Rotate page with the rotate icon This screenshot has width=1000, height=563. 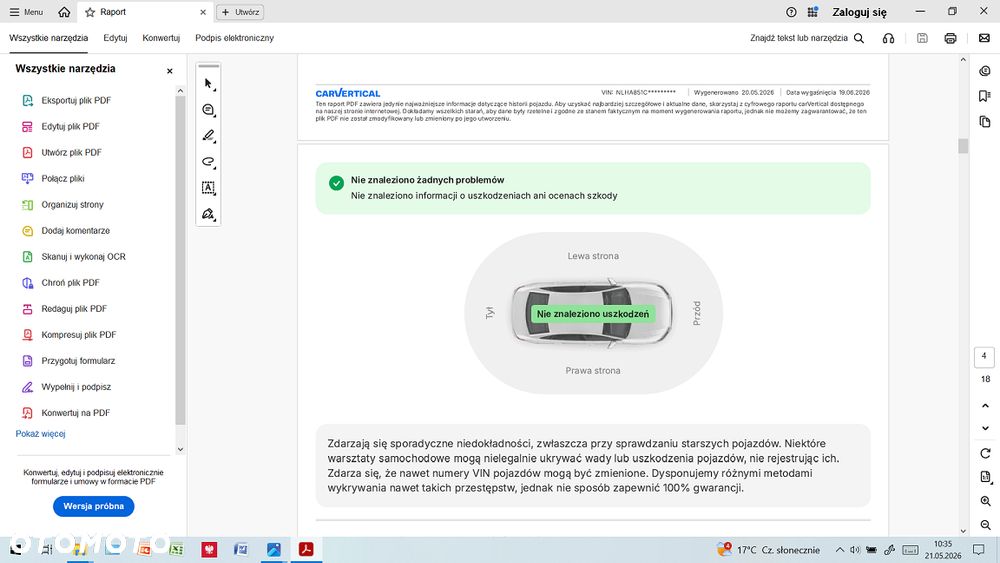point(985,453)
